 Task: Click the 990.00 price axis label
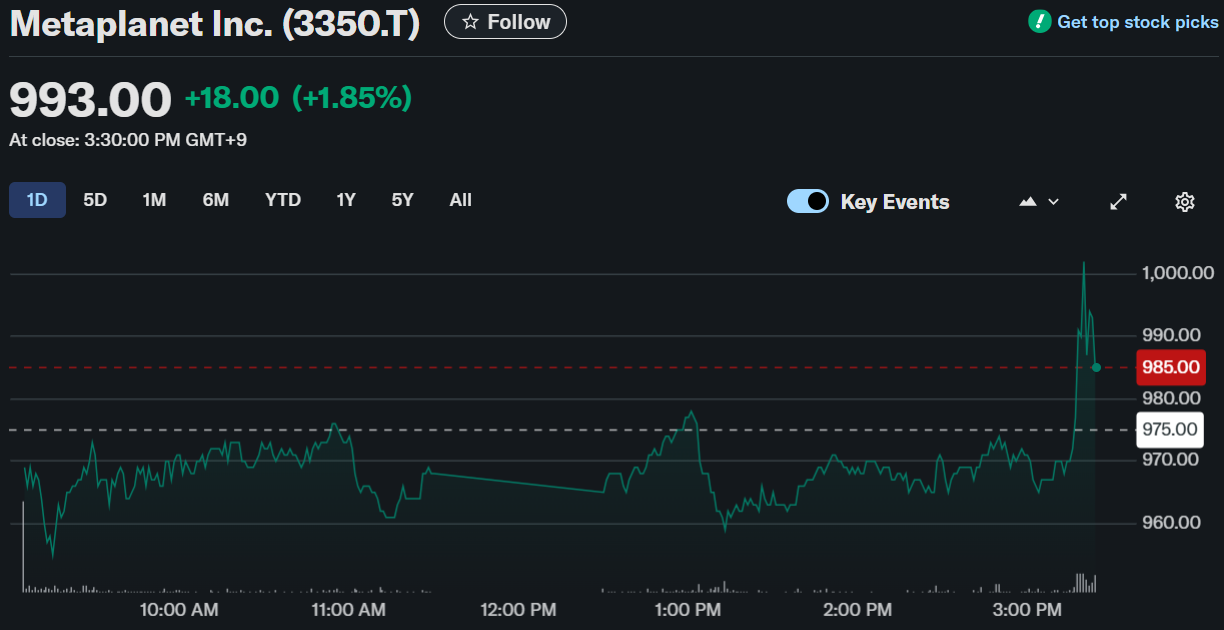pyautogui.click(x=1170, y=335)
